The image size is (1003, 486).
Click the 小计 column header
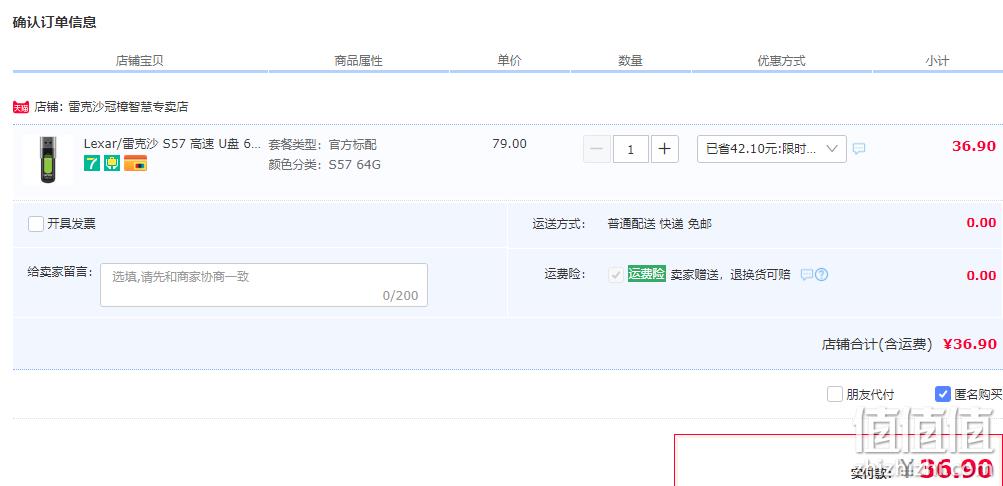pyautogui.click(x=936, y=61)
